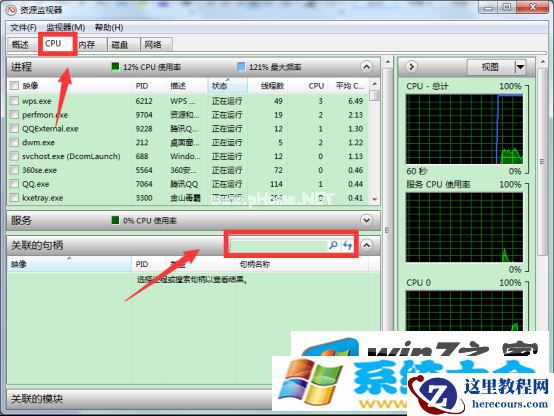Select the wps.exe process row name
This screenshot has width=554, height=416.
click(x=37, y=101)
